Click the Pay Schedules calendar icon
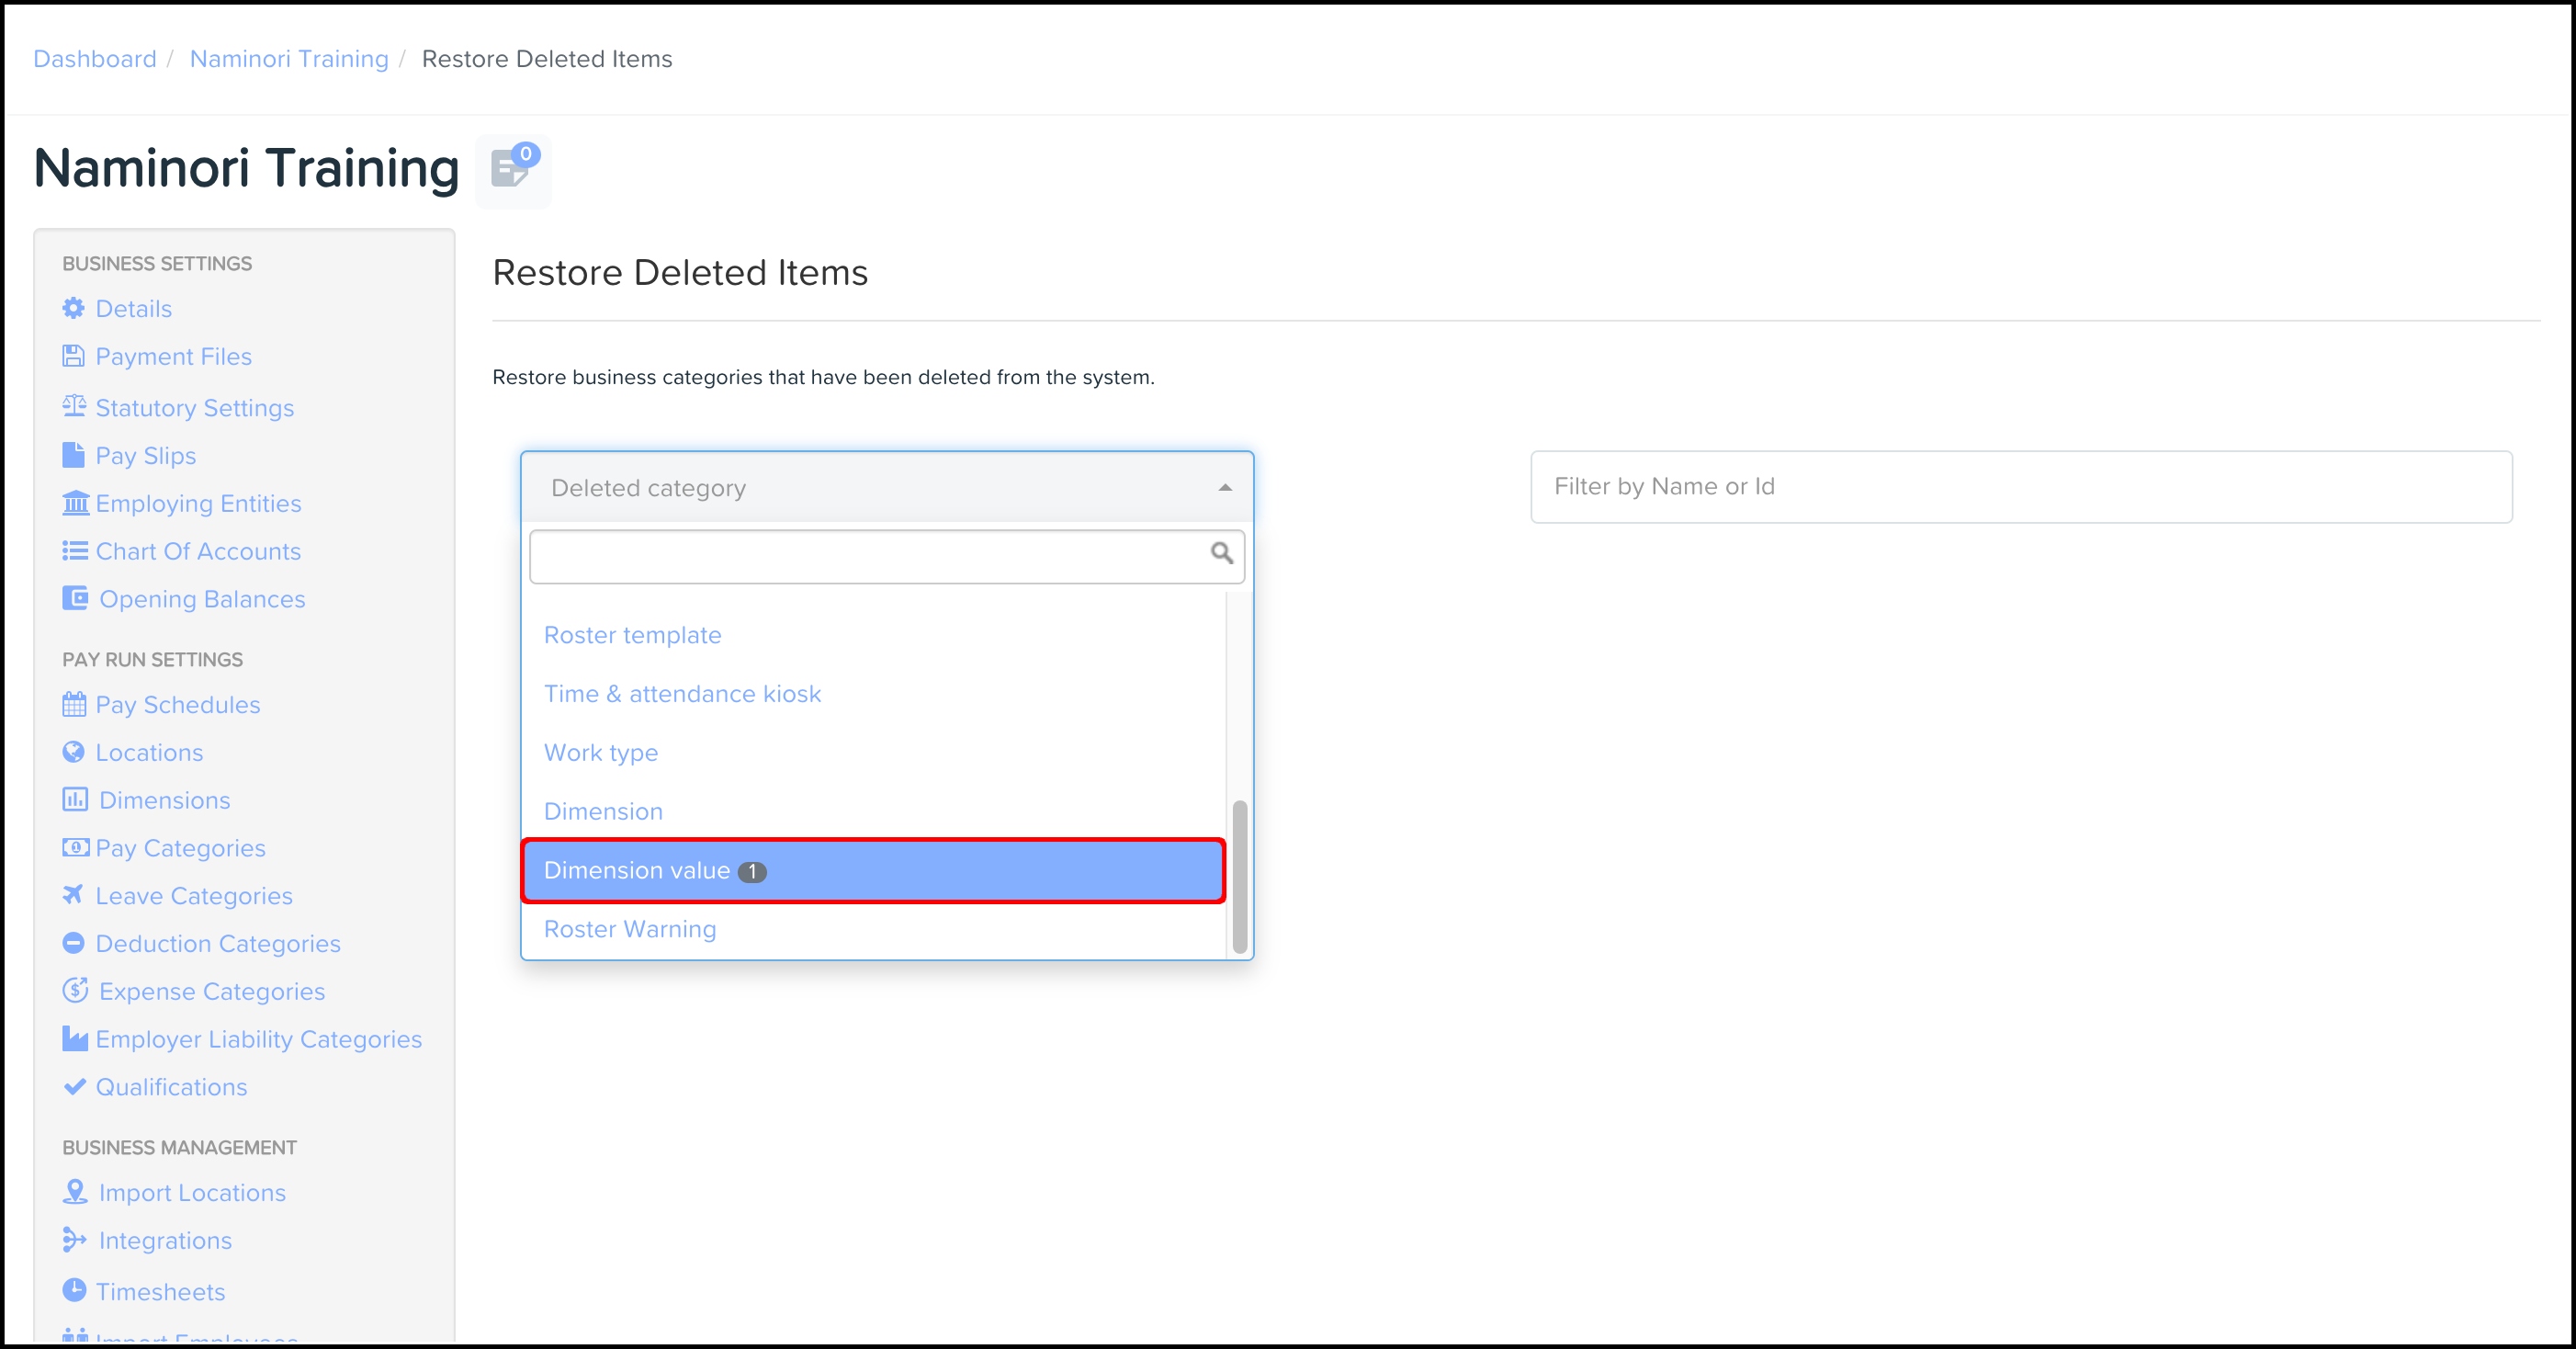The height and width of the screenshot is (1349, 2576). 74,704
